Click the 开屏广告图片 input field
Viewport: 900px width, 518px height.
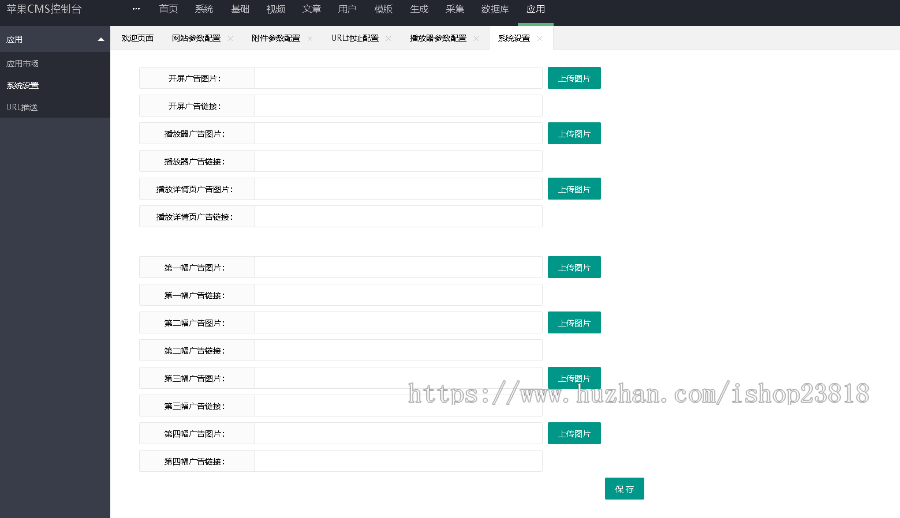point(398,78)
